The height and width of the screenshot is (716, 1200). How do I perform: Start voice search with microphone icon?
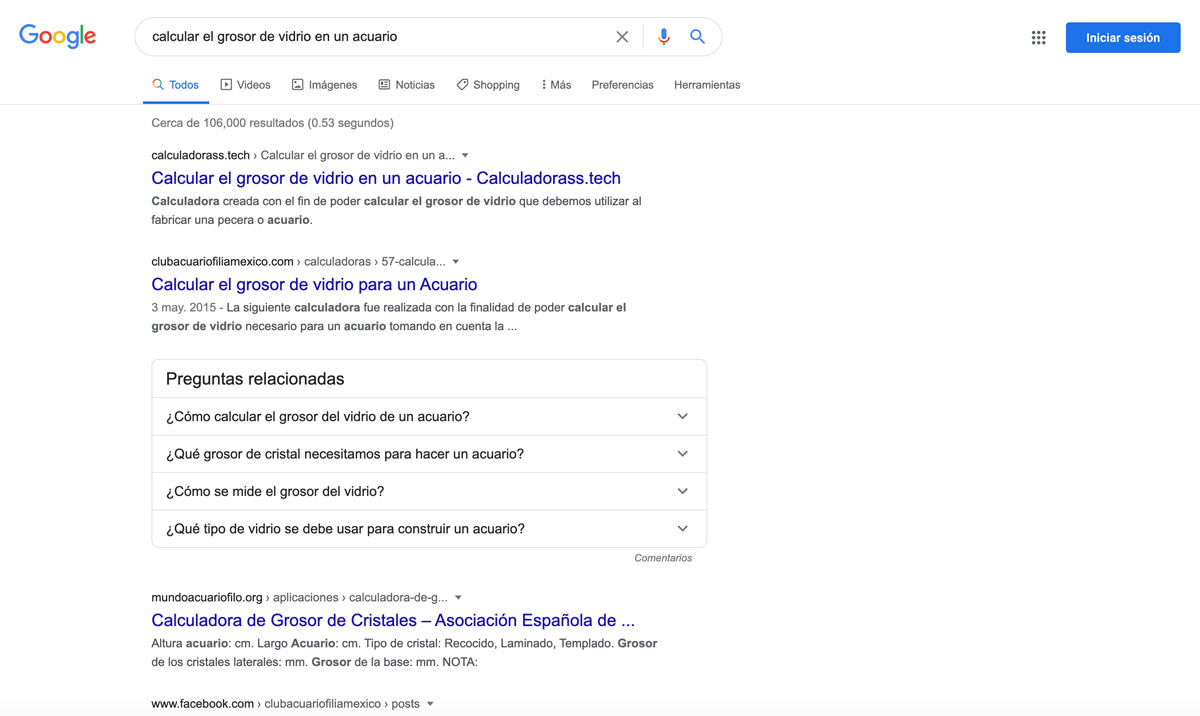[663, 37]
